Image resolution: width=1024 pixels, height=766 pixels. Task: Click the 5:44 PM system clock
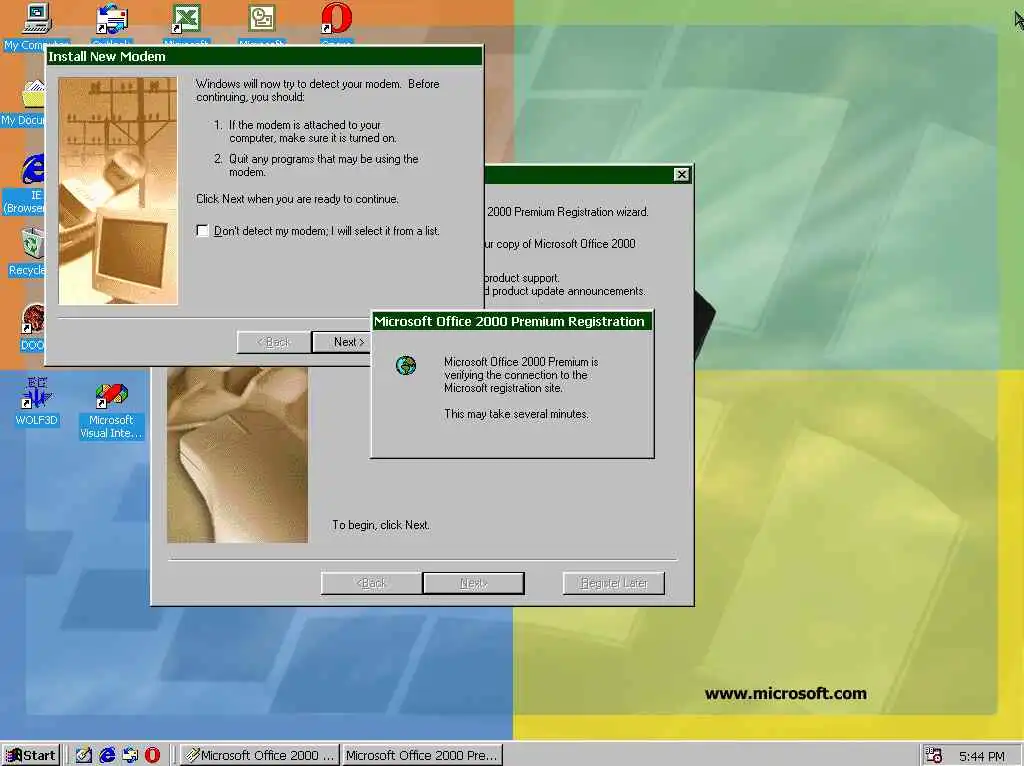(981, 756)
